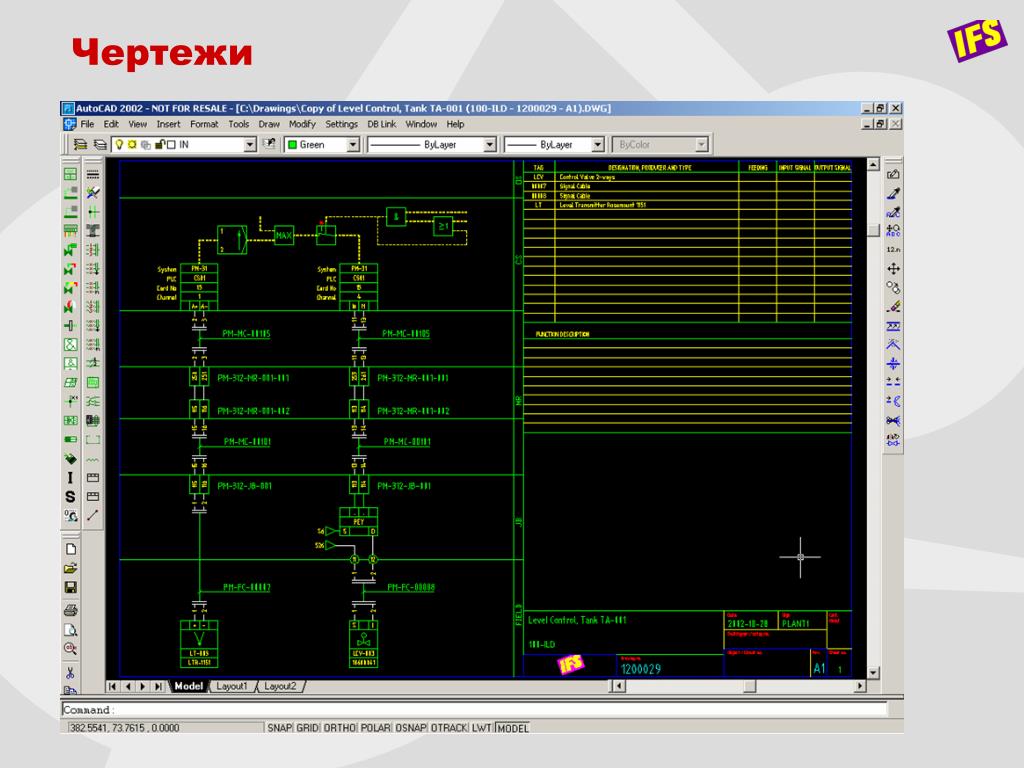Open the second ByLayer lineweight dropdown

click(x=598, y=144)
